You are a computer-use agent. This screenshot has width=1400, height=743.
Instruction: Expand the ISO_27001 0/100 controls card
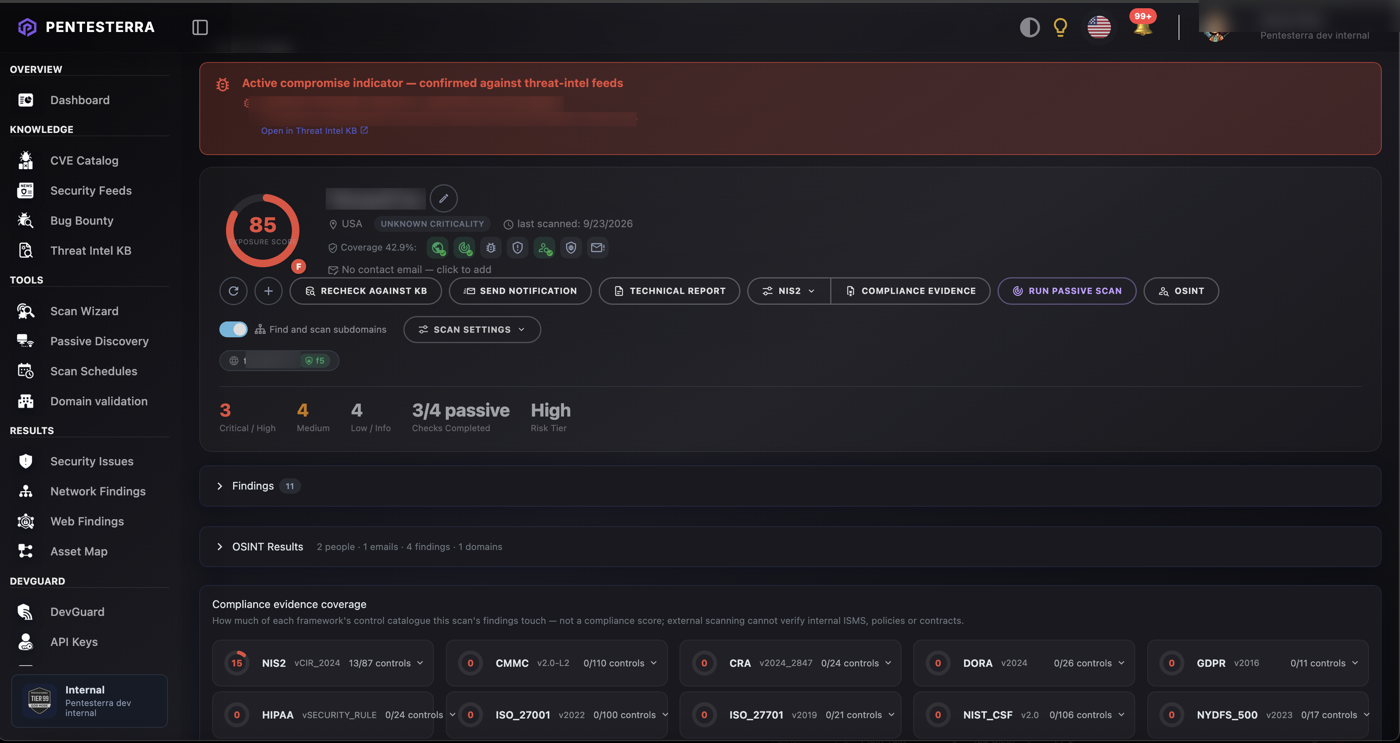click(557, 715)
